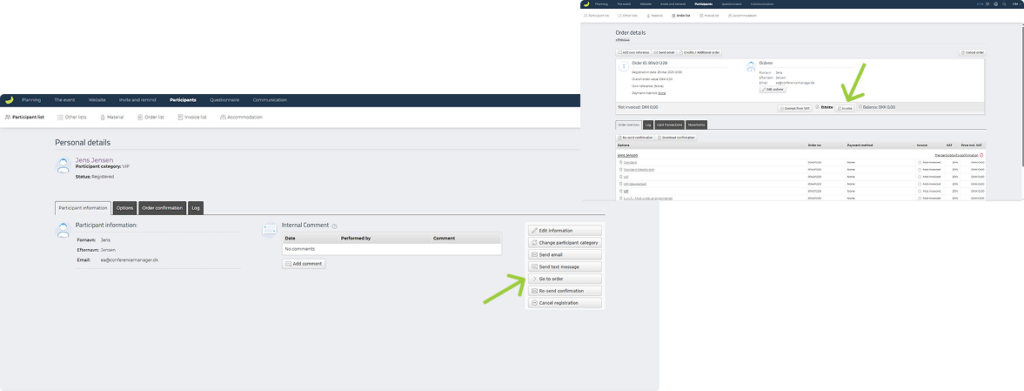
Task: Switch to the Options tab
Action: pyautogui.click(x=125, y=208)
